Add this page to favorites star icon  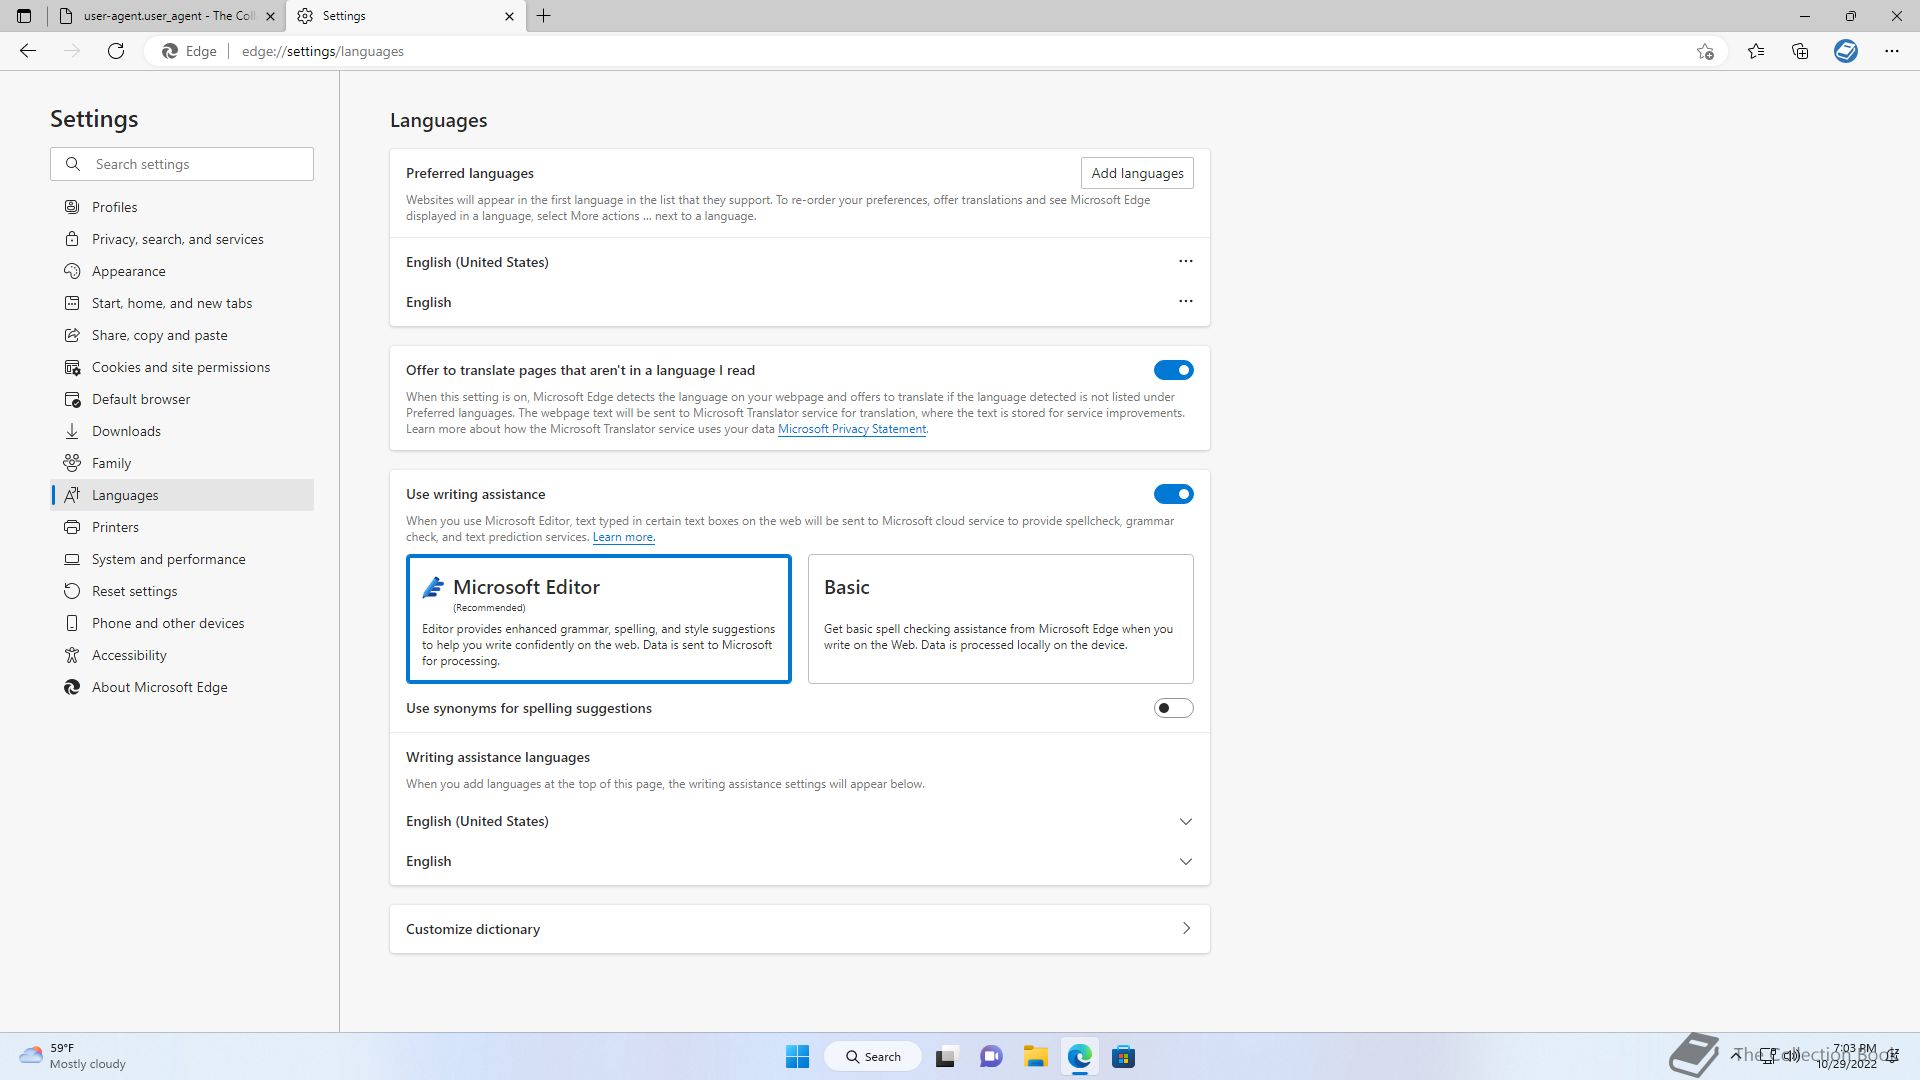[1705, 51]
